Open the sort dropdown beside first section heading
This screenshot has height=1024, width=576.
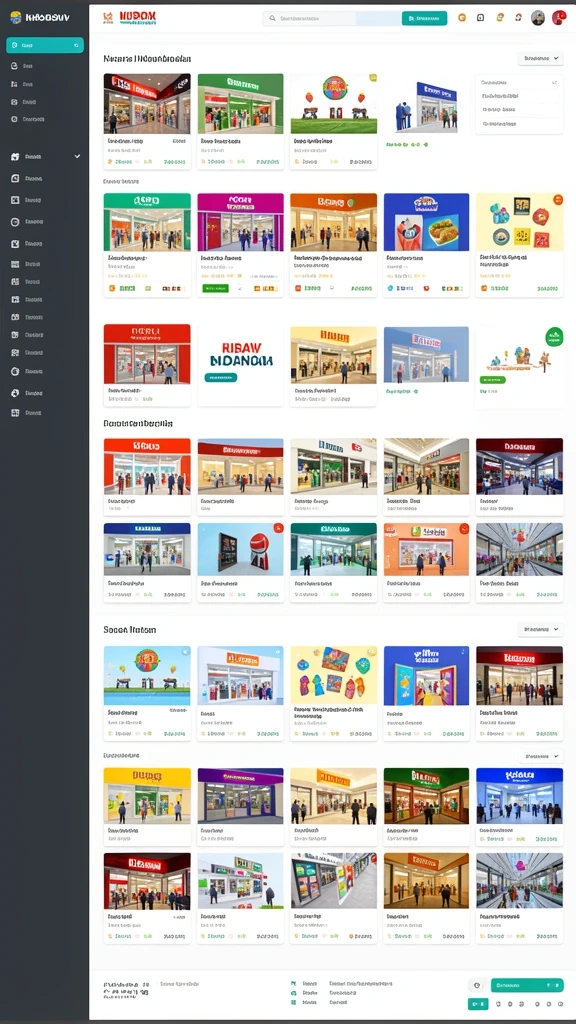[540, 58]
